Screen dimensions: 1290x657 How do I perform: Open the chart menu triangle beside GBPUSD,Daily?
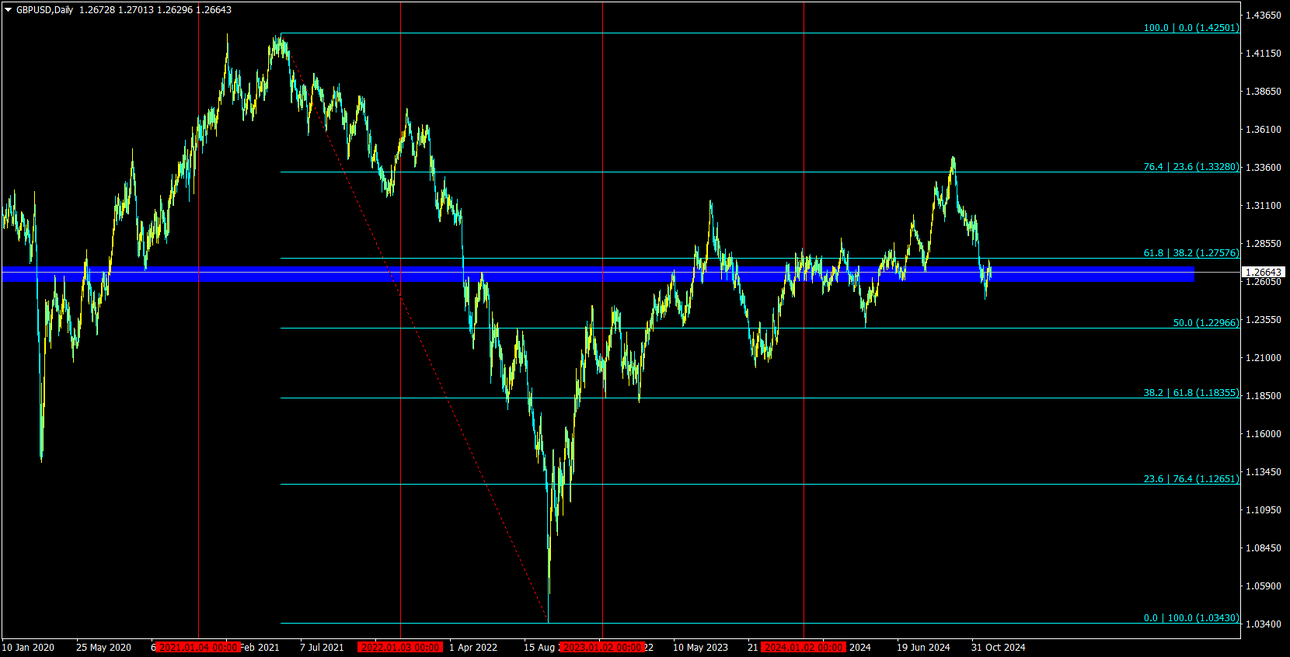[x=8, y=9]
